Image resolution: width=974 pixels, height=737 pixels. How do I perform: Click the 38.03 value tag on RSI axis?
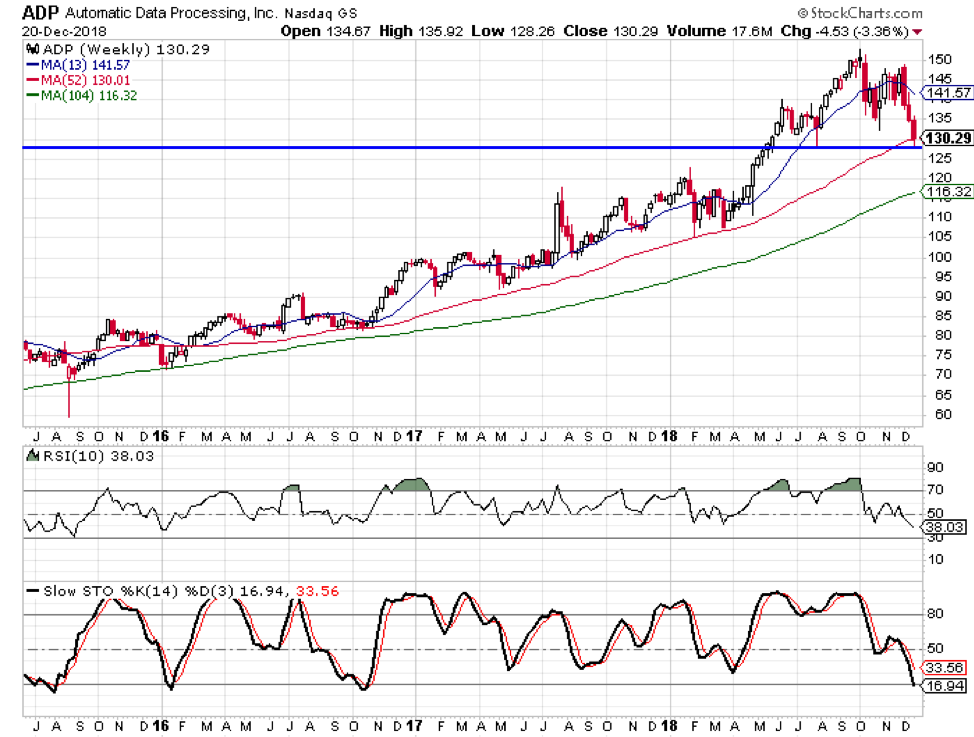coord(944,528)
